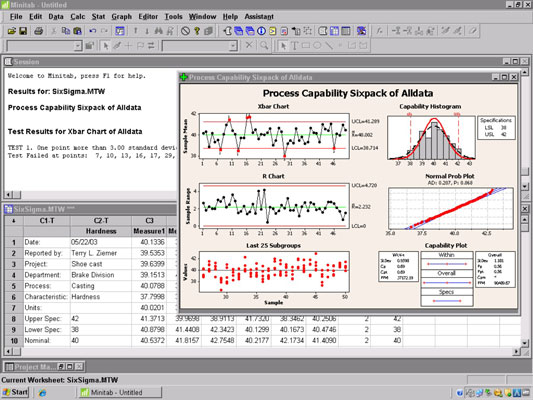
Task: Open the Tools menu
Action: pos(173,17)
